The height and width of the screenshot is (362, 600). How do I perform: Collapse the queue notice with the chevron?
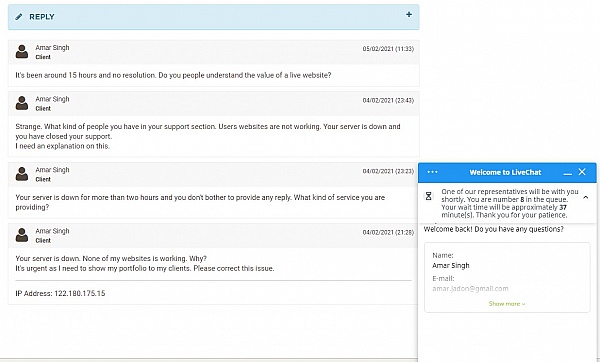coord(585,197)
